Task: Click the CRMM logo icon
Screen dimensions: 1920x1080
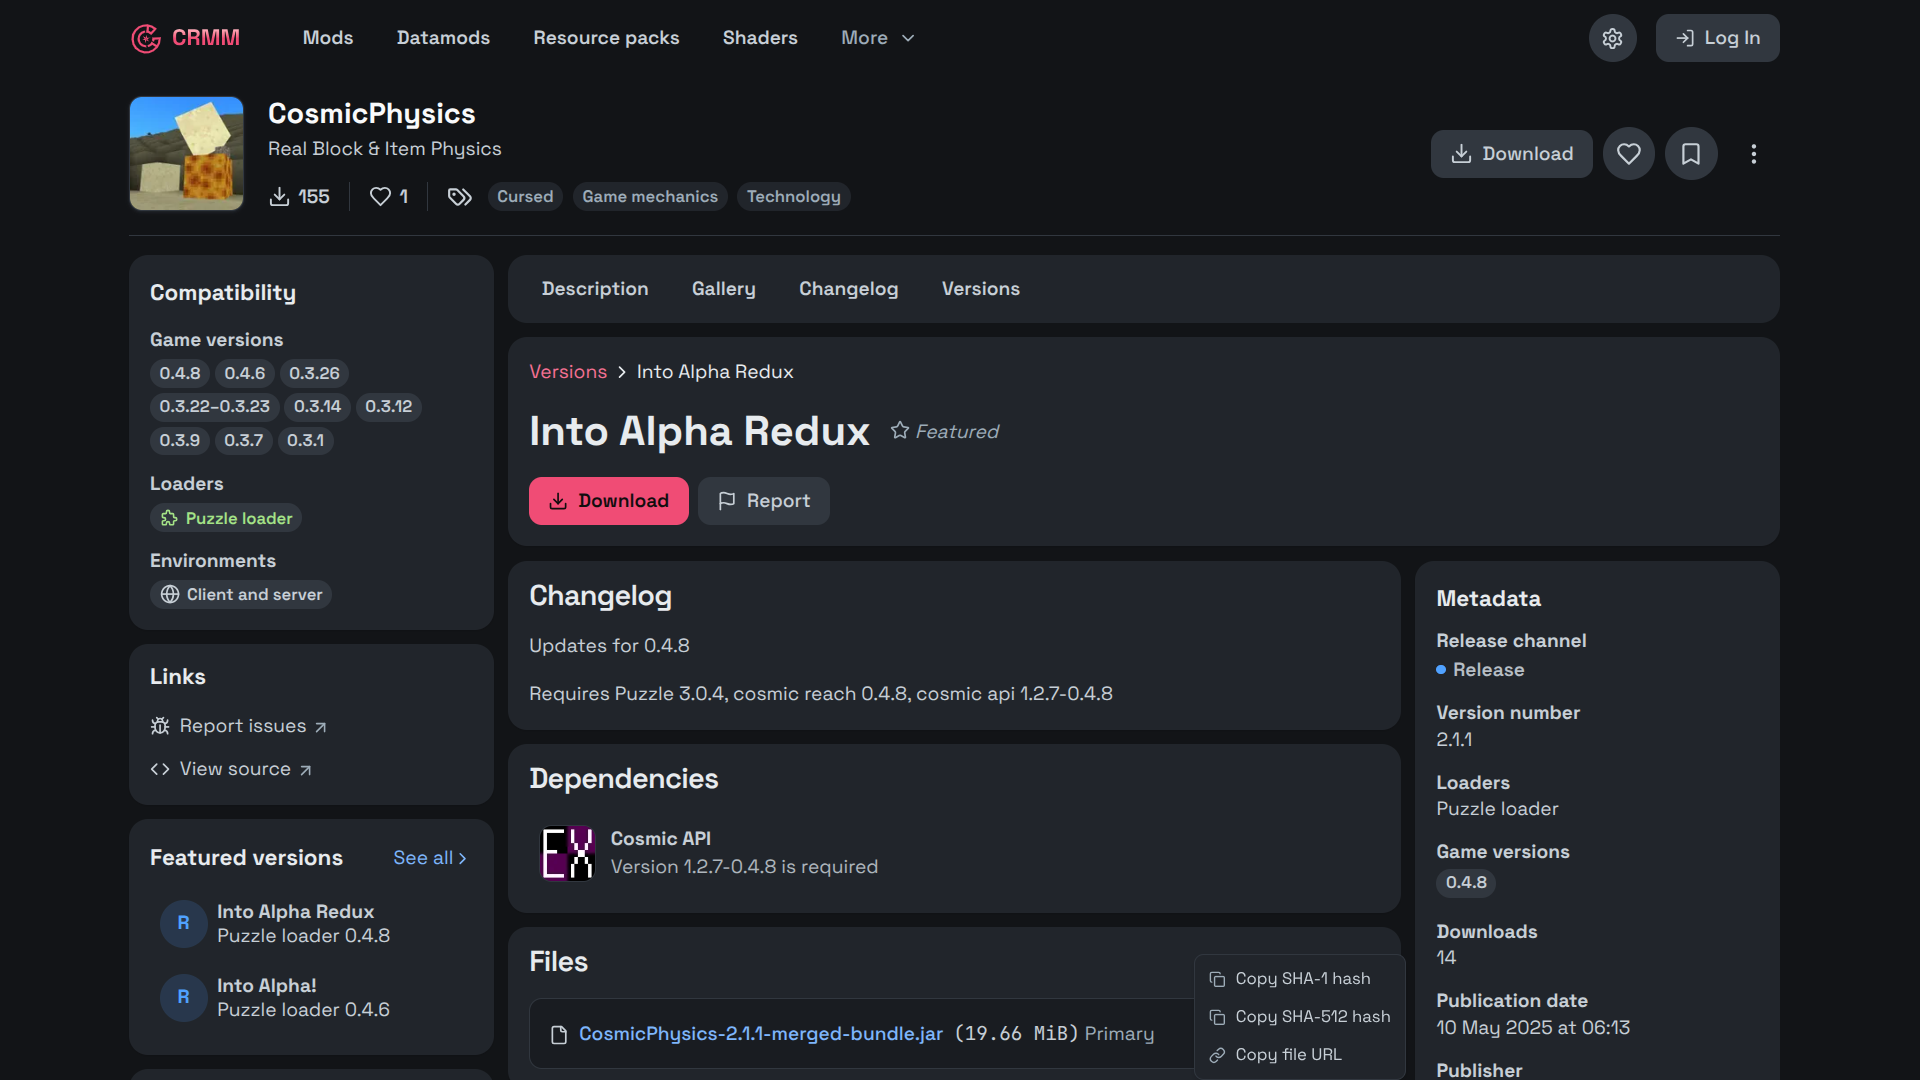Action: (146, 38)
